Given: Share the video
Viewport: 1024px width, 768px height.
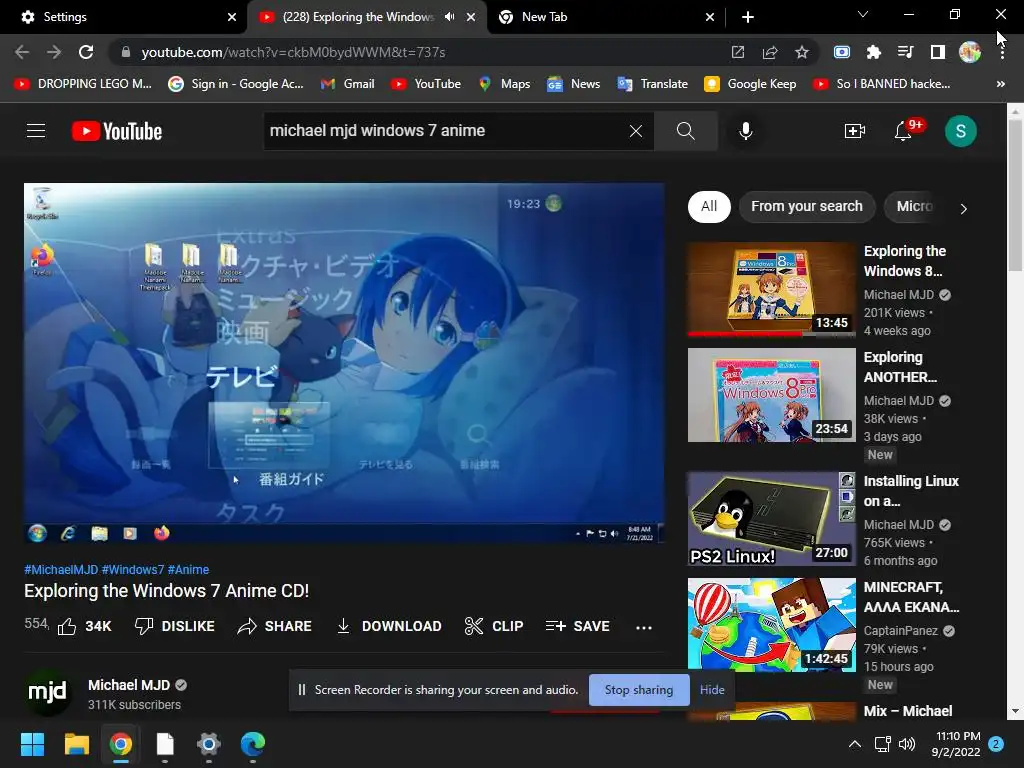Looking at the screenshot, I should click(274, 626).
